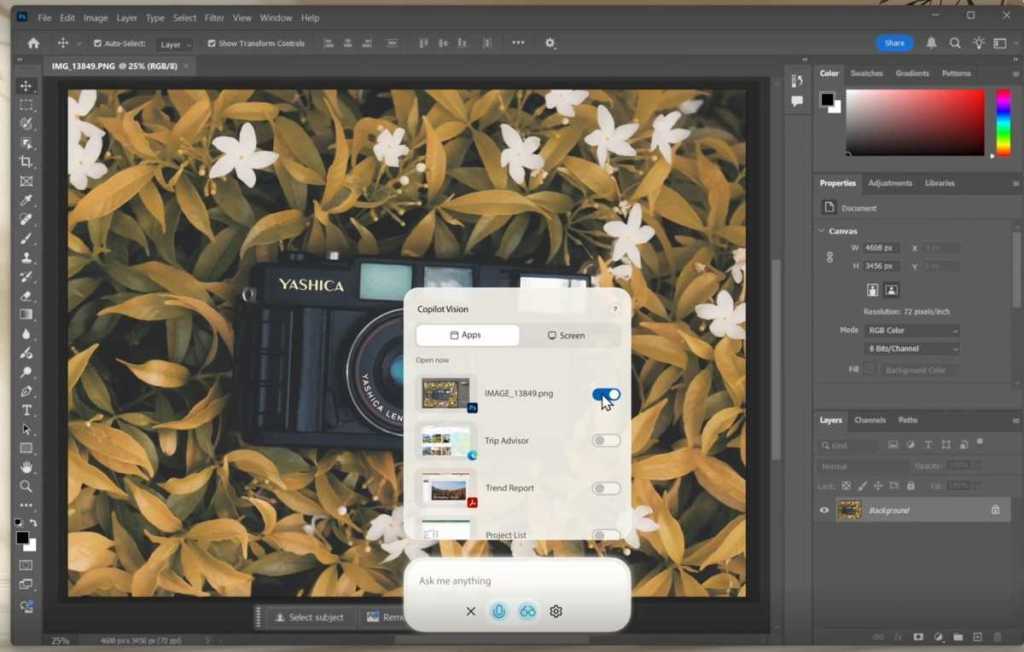The image size is (1024, 652).
Task: Activate the Hand tool
Action: point(26,466)
